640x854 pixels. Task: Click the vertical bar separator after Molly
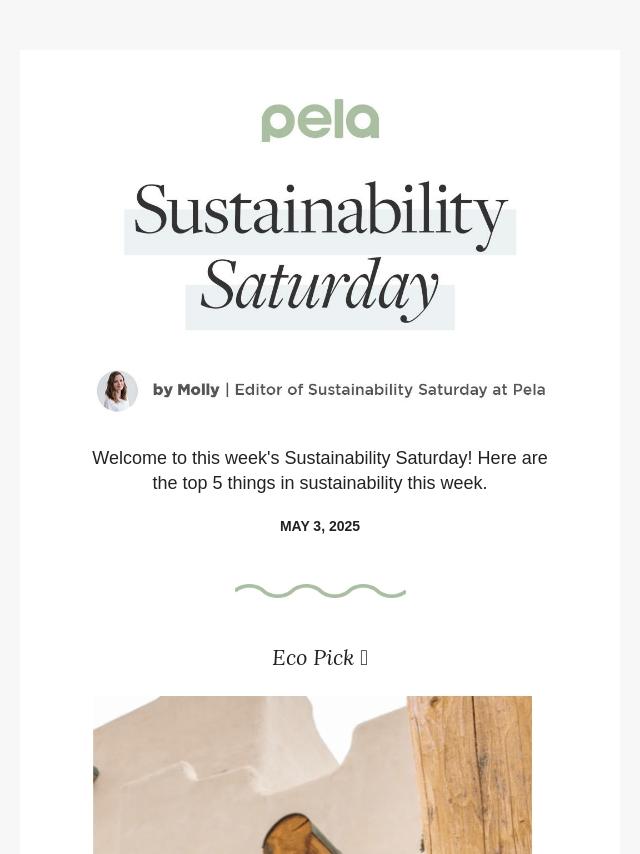[x=227, y=390]
